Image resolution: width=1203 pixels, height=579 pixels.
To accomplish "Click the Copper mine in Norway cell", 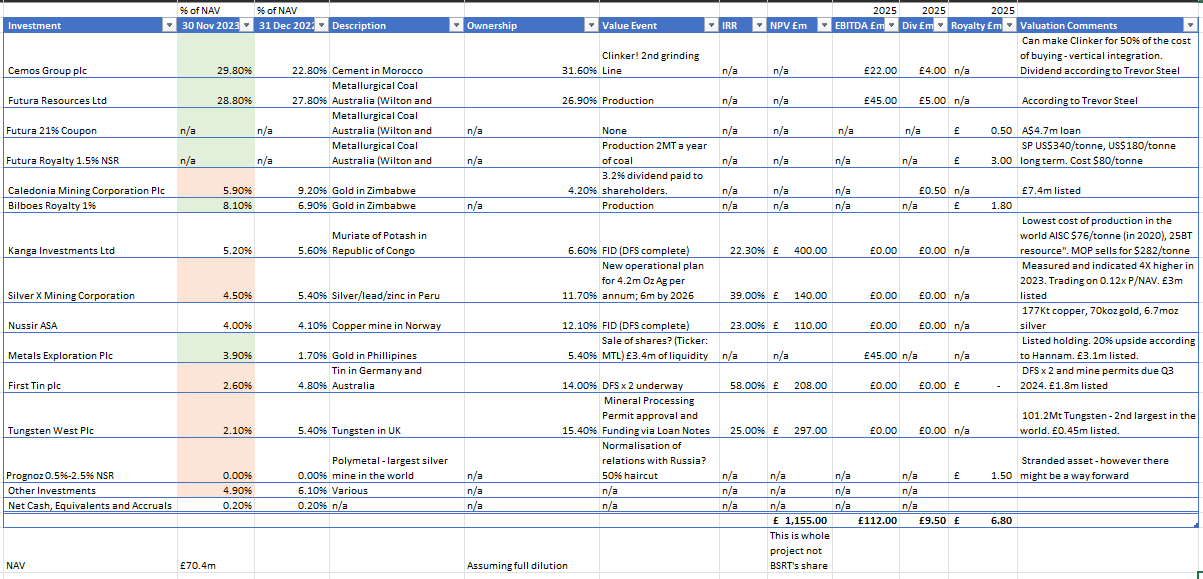I will coord(396,318).
